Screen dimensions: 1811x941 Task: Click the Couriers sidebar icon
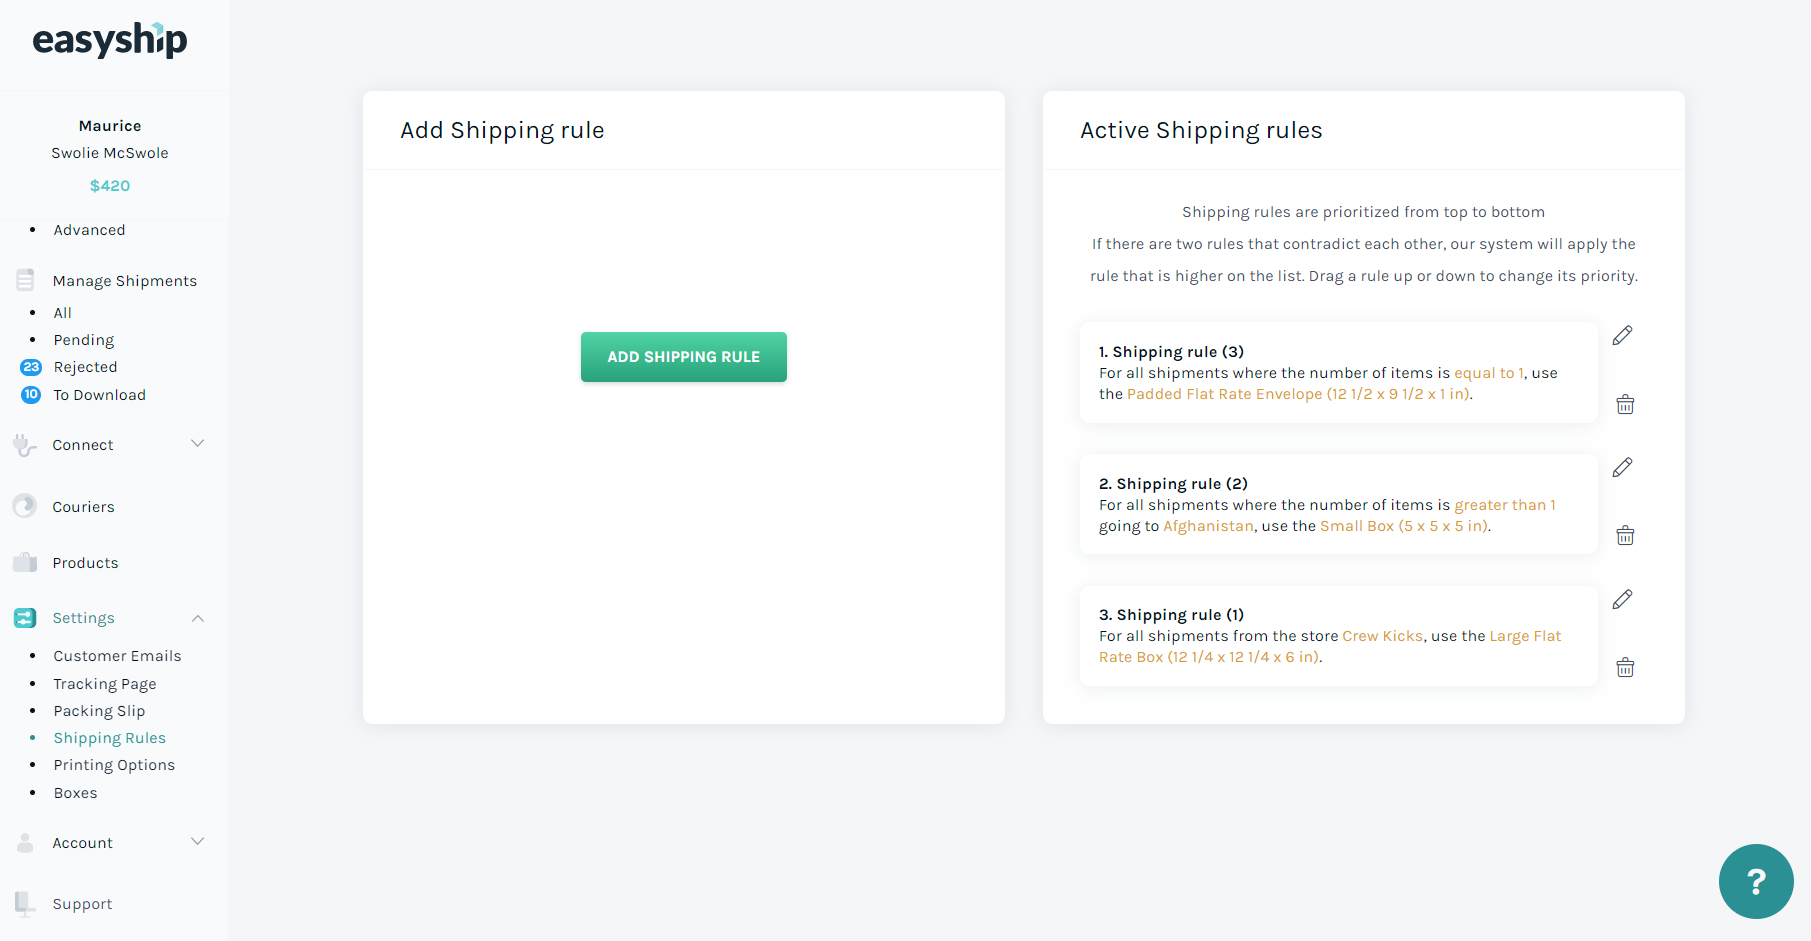[x=25, y=506]
